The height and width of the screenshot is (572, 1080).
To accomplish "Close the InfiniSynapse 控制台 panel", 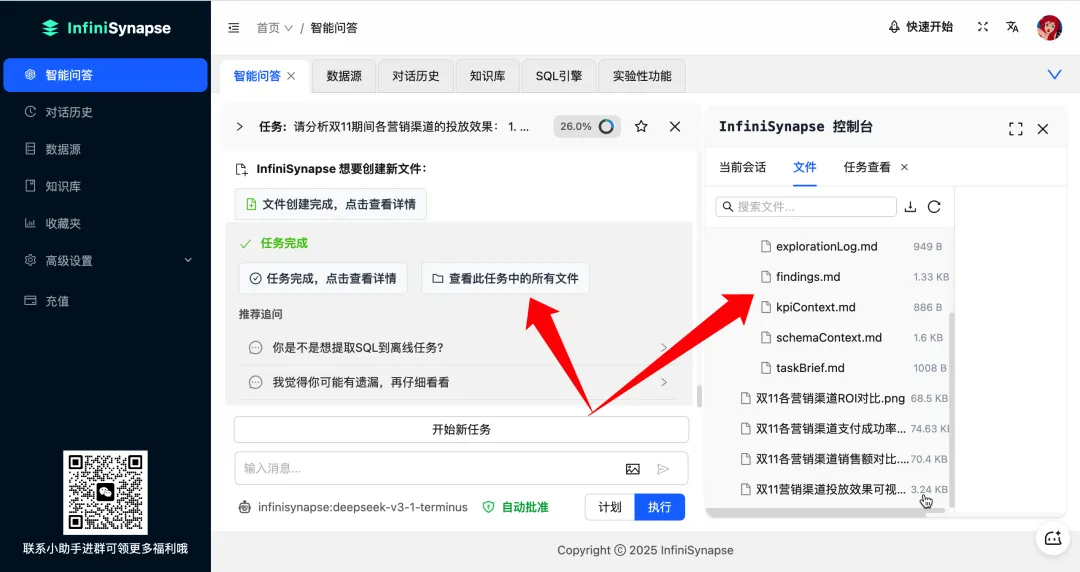I will pos(1043,129).
